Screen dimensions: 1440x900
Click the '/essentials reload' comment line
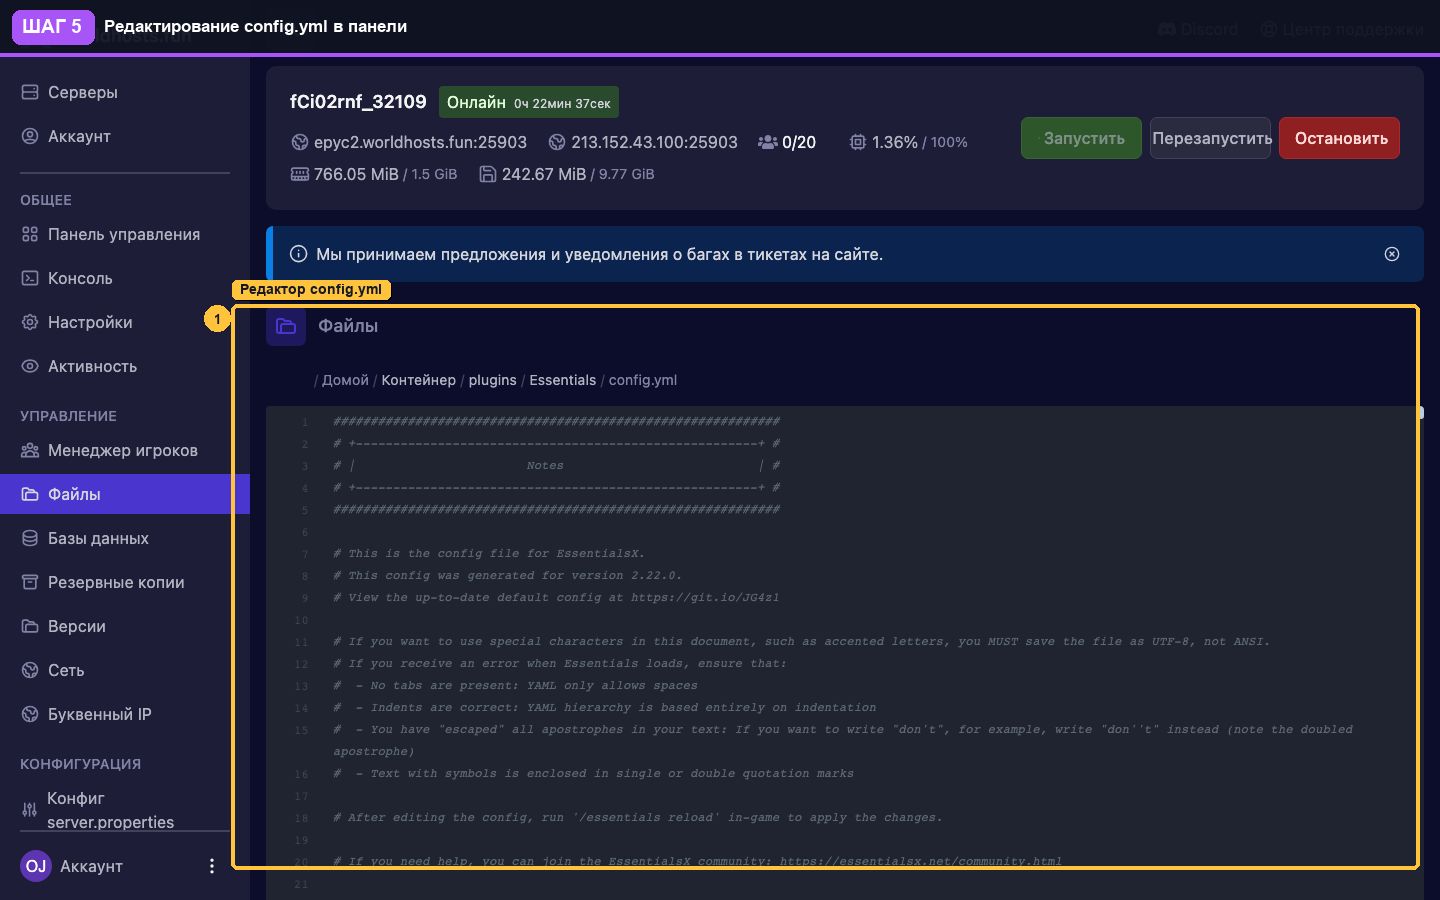(638, 818)
